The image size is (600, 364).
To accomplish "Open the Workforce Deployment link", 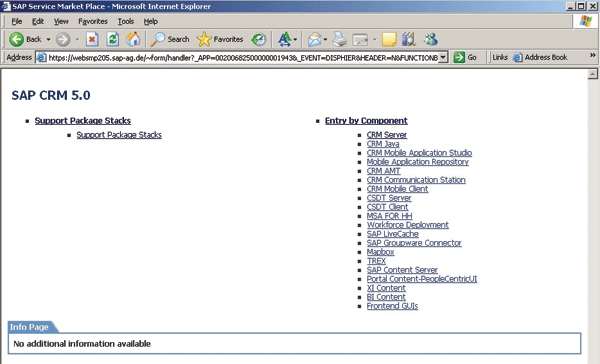I will coord(408,225).
